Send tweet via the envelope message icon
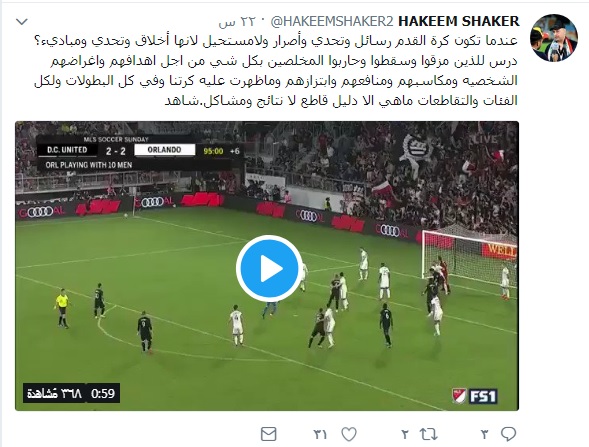This screenshot has height=447, width=589. [x=269, y=434]
